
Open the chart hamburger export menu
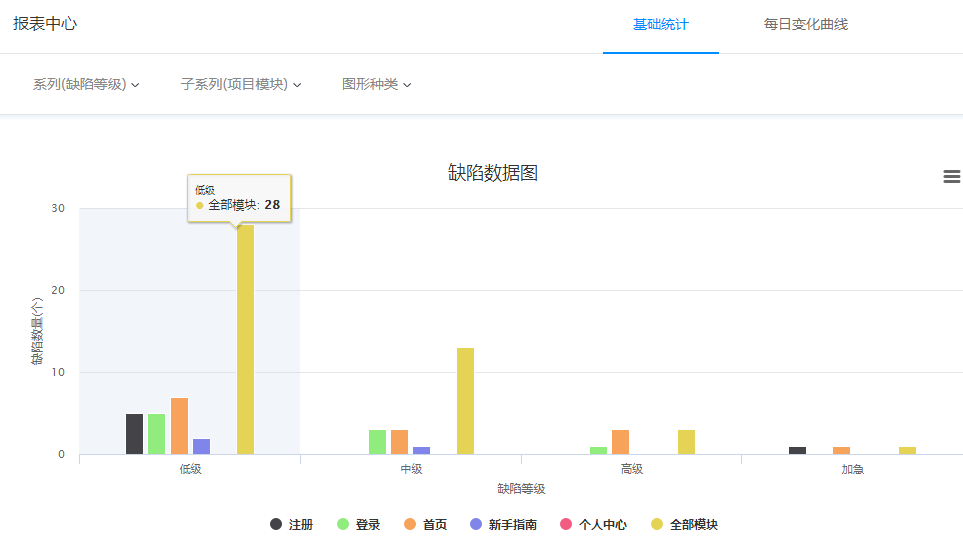(x=951, y=176)
